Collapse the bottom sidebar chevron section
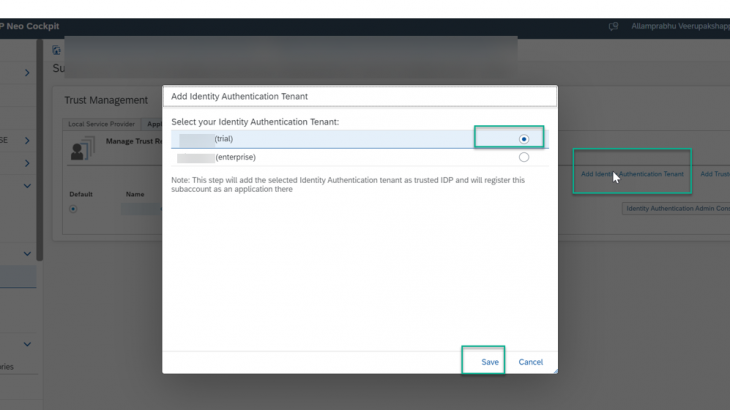The width and height of the screenshot is (730, 410). pyautogui.click(x=27, y=344)
